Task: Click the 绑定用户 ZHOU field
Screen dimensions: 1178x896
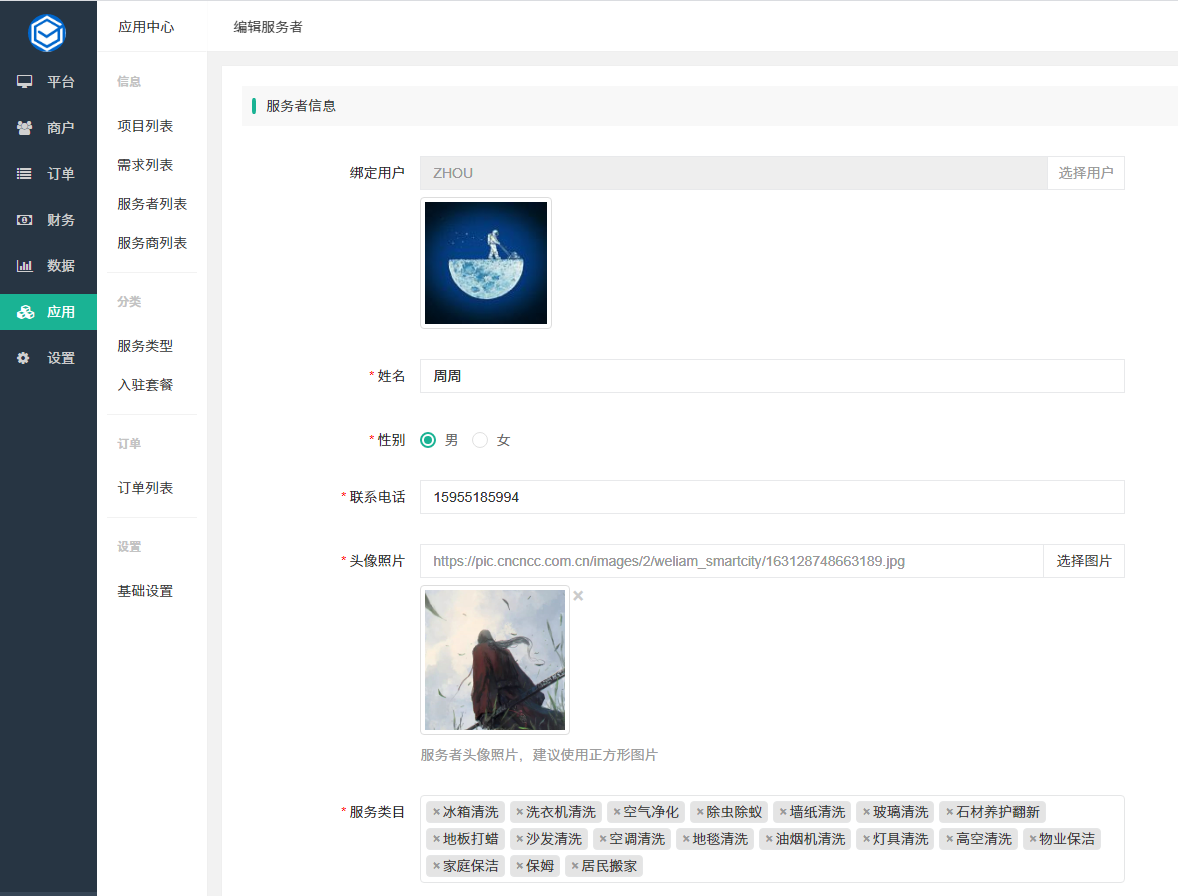Action: (x=734, y=173)
